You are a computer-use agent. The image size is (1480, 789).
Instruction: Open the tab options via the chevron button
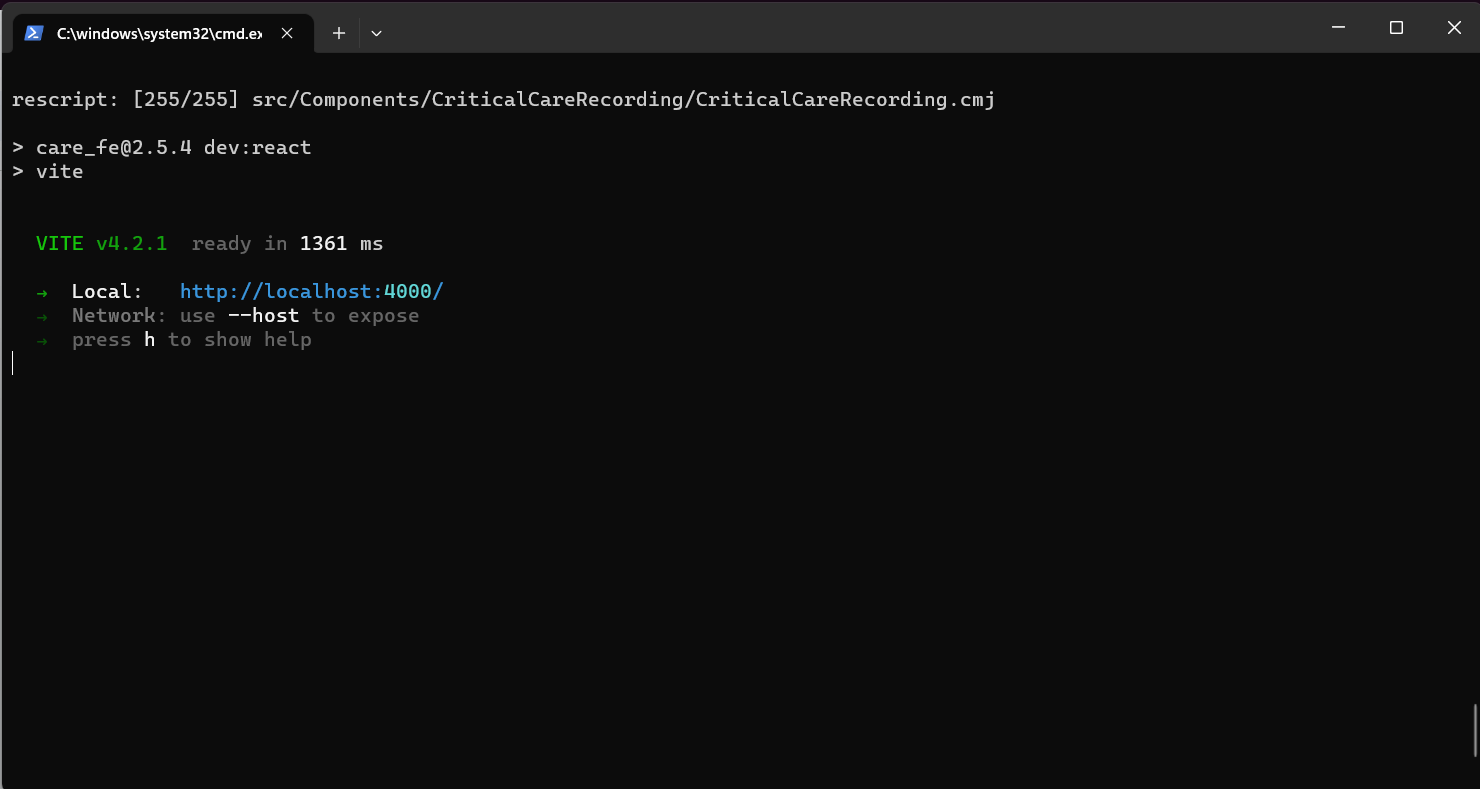point(376,32)
